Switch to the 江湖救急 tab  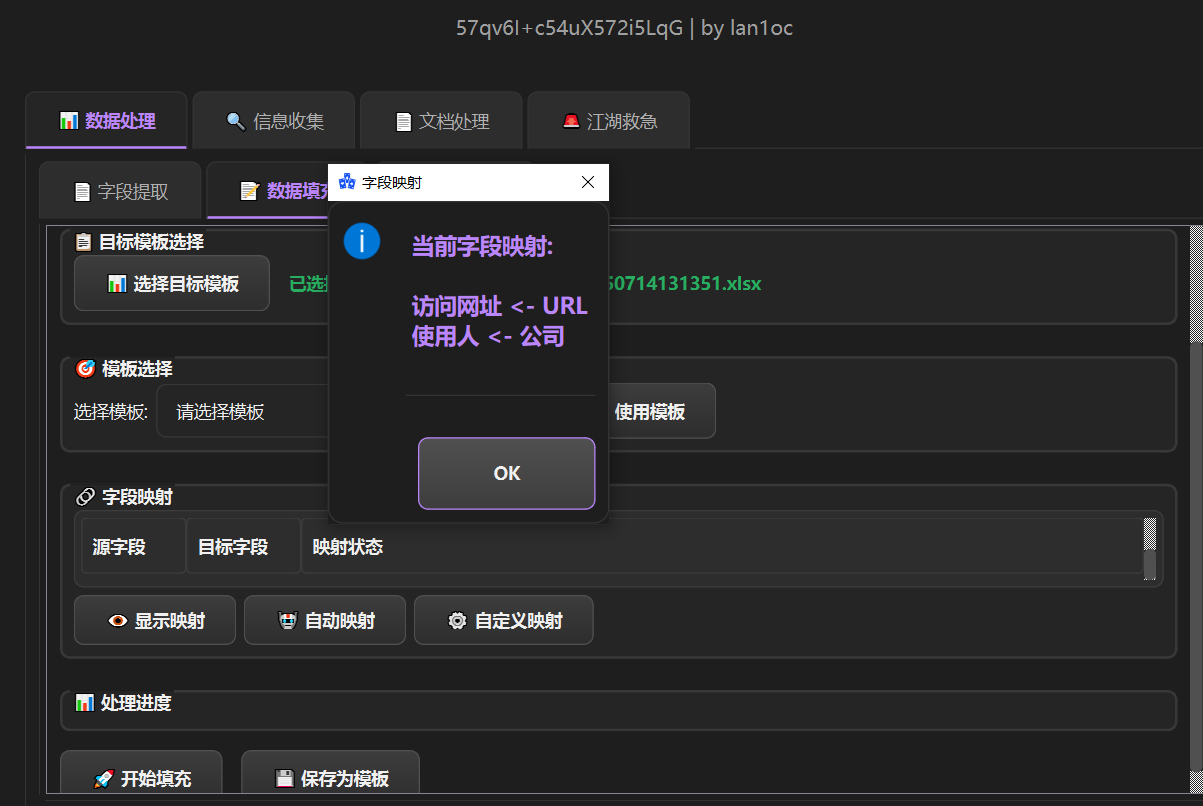pyautogui.click(x=608, y=121)
